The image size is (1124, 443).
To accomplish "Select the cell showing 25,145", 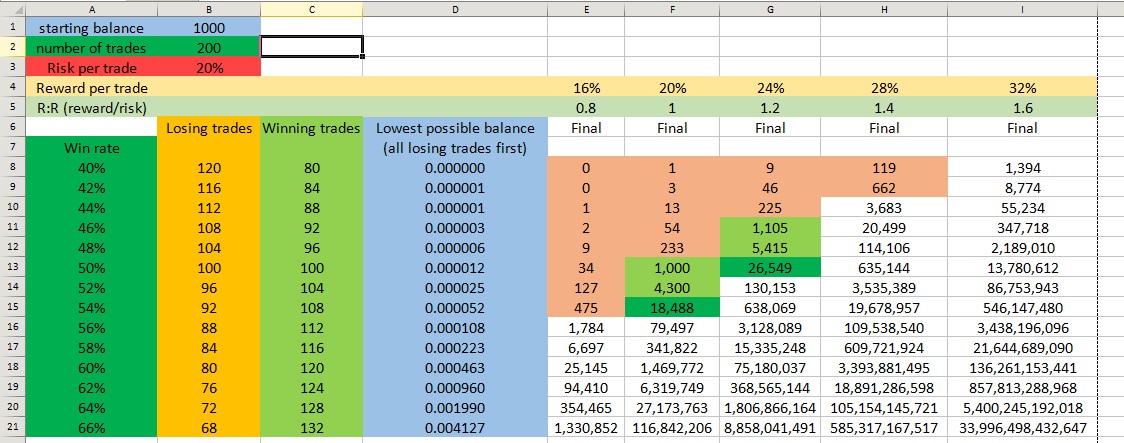I will (586, 369).
